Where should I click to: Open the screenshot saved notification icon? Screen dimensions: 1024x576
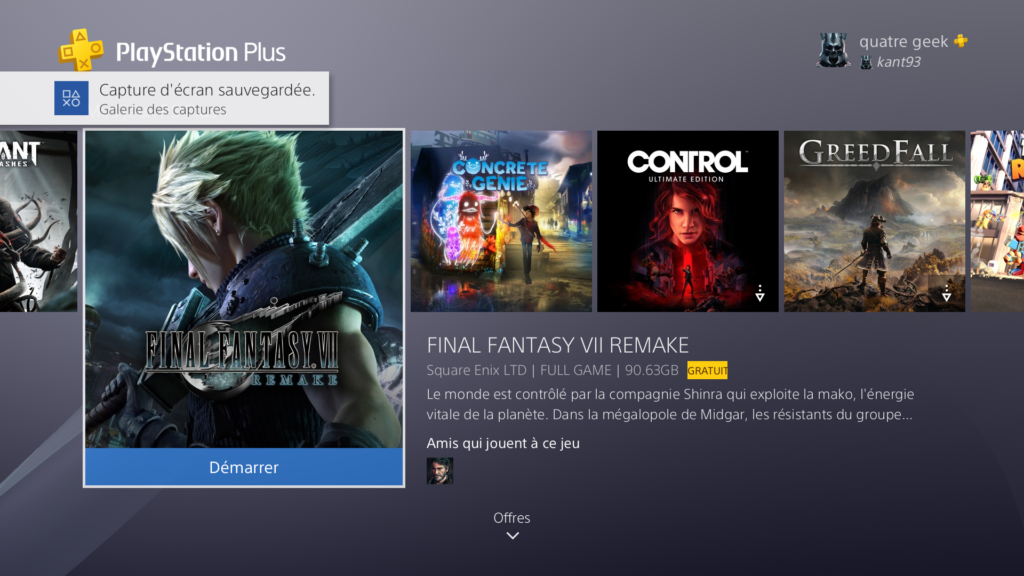tap(71, 98)
